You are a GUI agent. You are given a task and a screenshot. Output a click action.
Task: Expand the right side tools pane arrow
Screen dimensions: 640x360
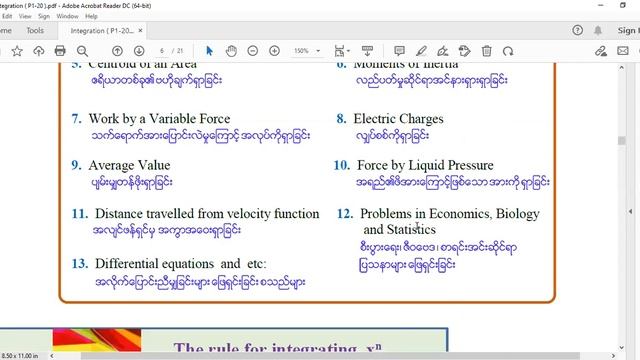631,211
